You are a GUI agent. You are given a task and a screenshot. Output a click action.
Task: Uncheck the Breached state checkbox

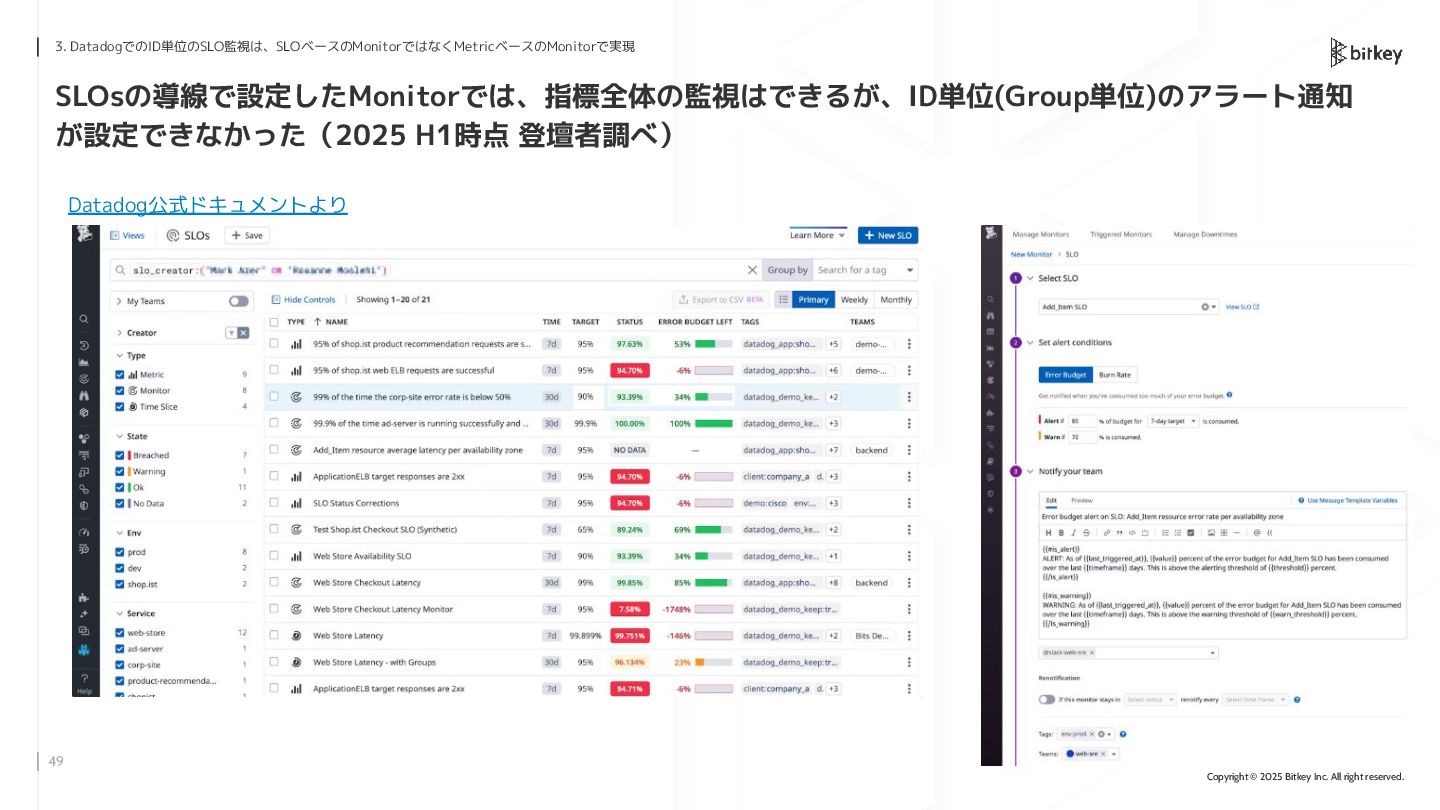[120, 455]
